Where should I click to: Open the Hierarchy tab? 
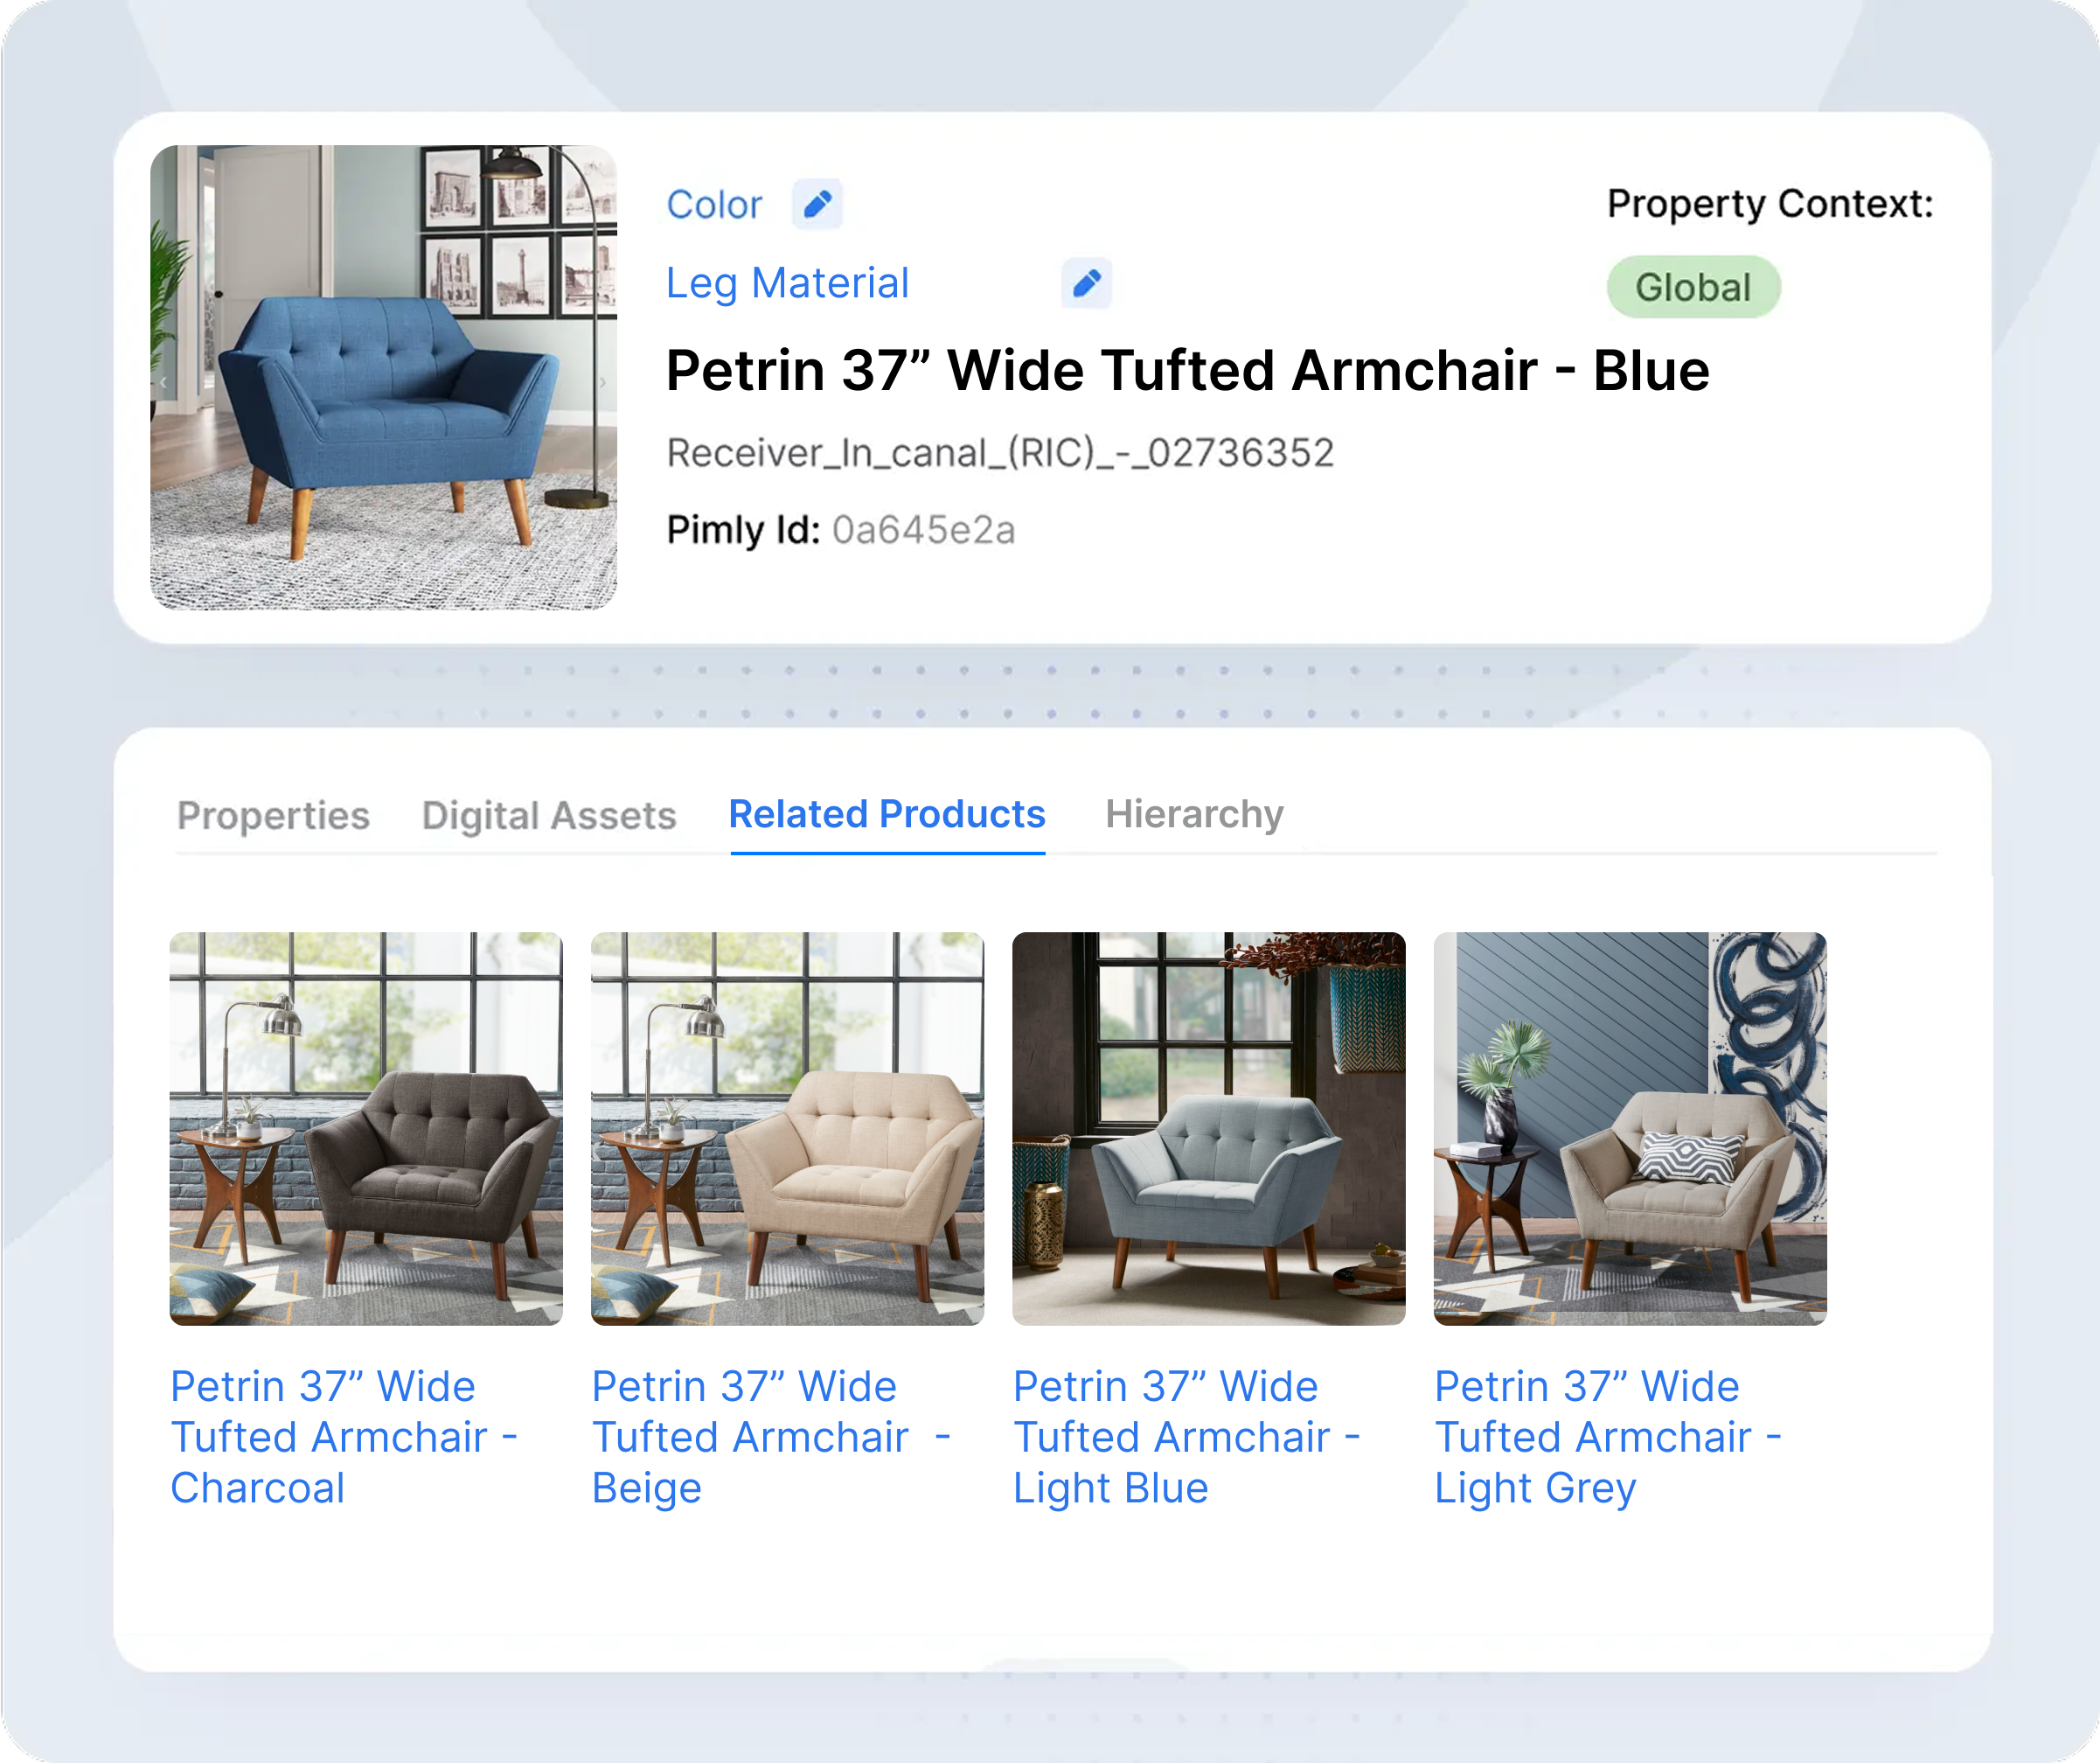tap(1194, 815)
